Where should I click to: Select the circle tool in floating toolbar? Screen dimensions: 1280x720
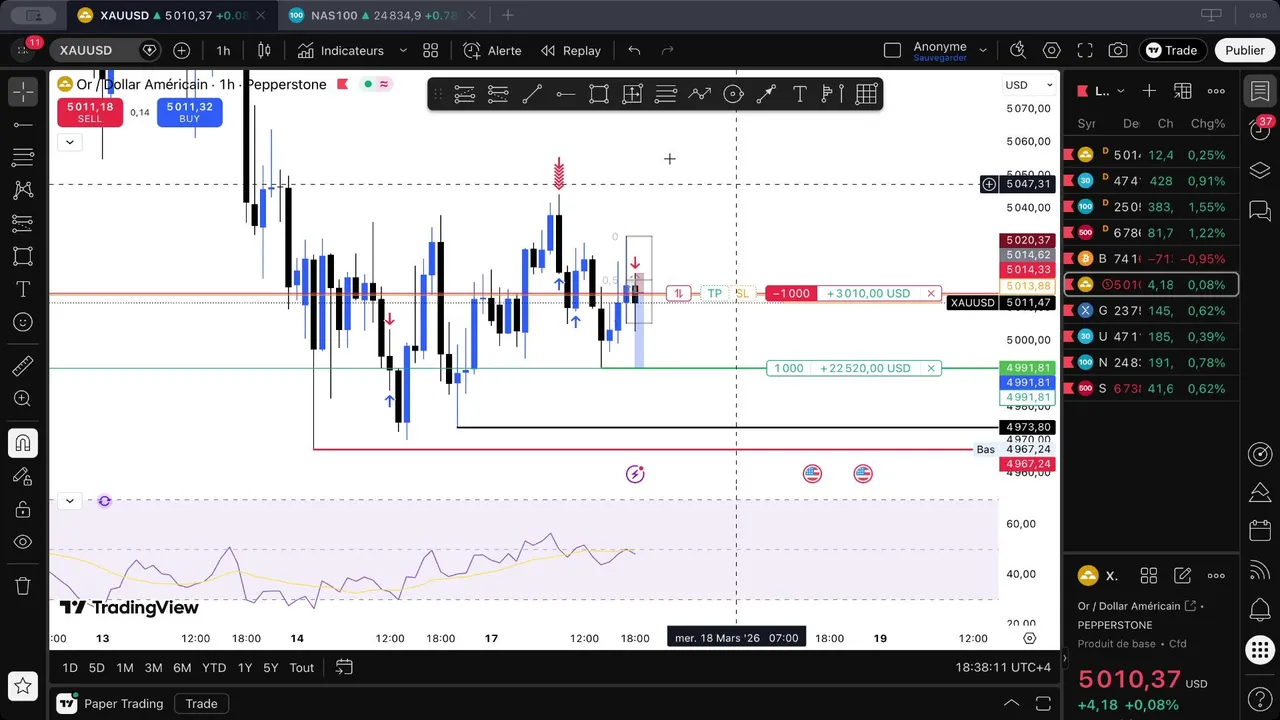(x=733, y=94)
